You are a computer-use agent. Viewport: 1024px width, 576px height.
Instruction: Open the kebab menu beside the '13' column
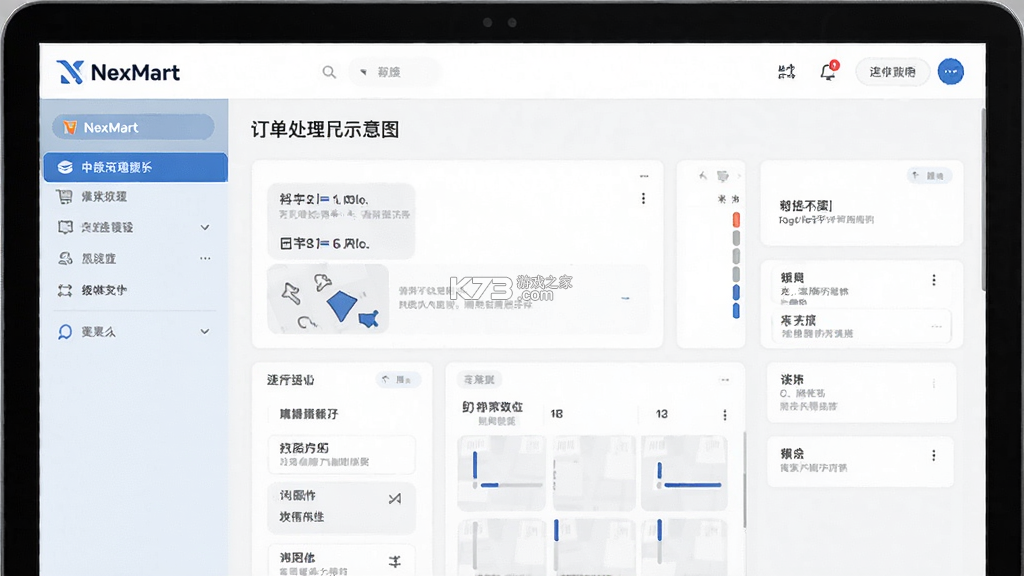[725, 415]
